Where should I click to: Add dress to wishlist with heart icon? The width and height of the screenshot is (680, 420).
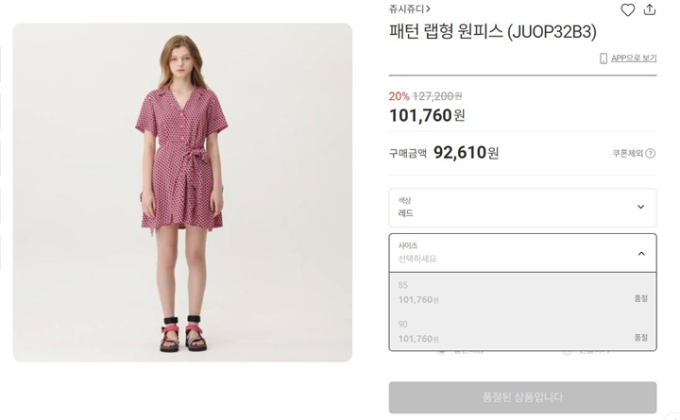(628, 10)
